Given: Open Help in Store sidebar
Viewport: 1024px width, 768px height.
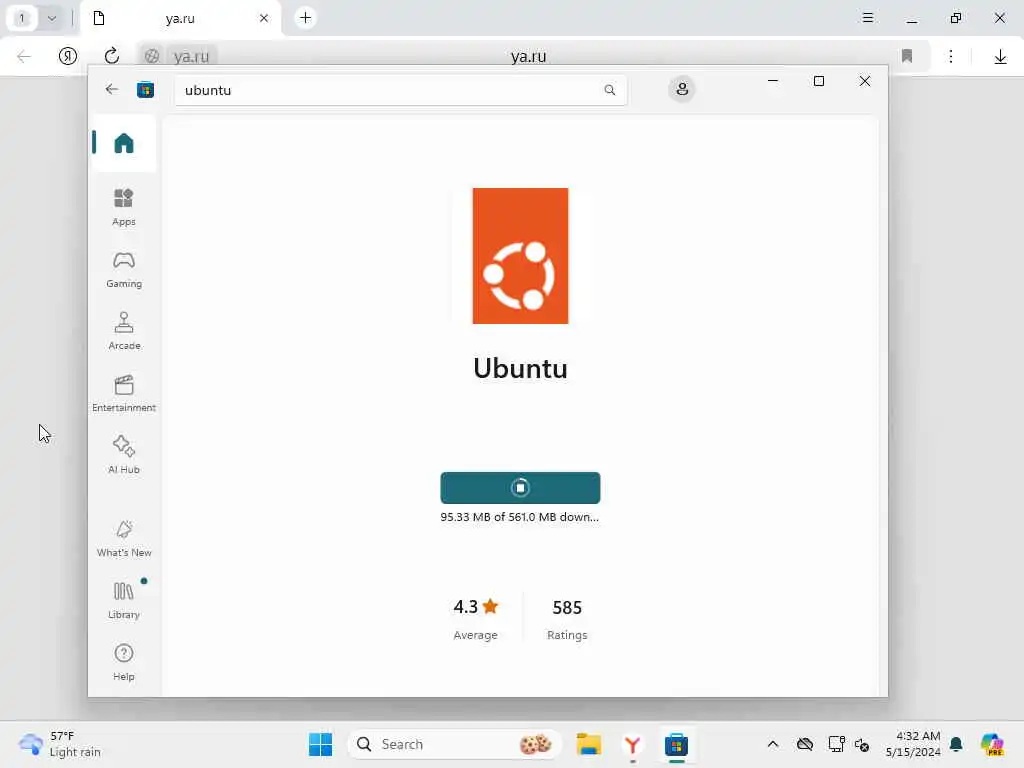Looking at the screenshot, I should [123, 662].
